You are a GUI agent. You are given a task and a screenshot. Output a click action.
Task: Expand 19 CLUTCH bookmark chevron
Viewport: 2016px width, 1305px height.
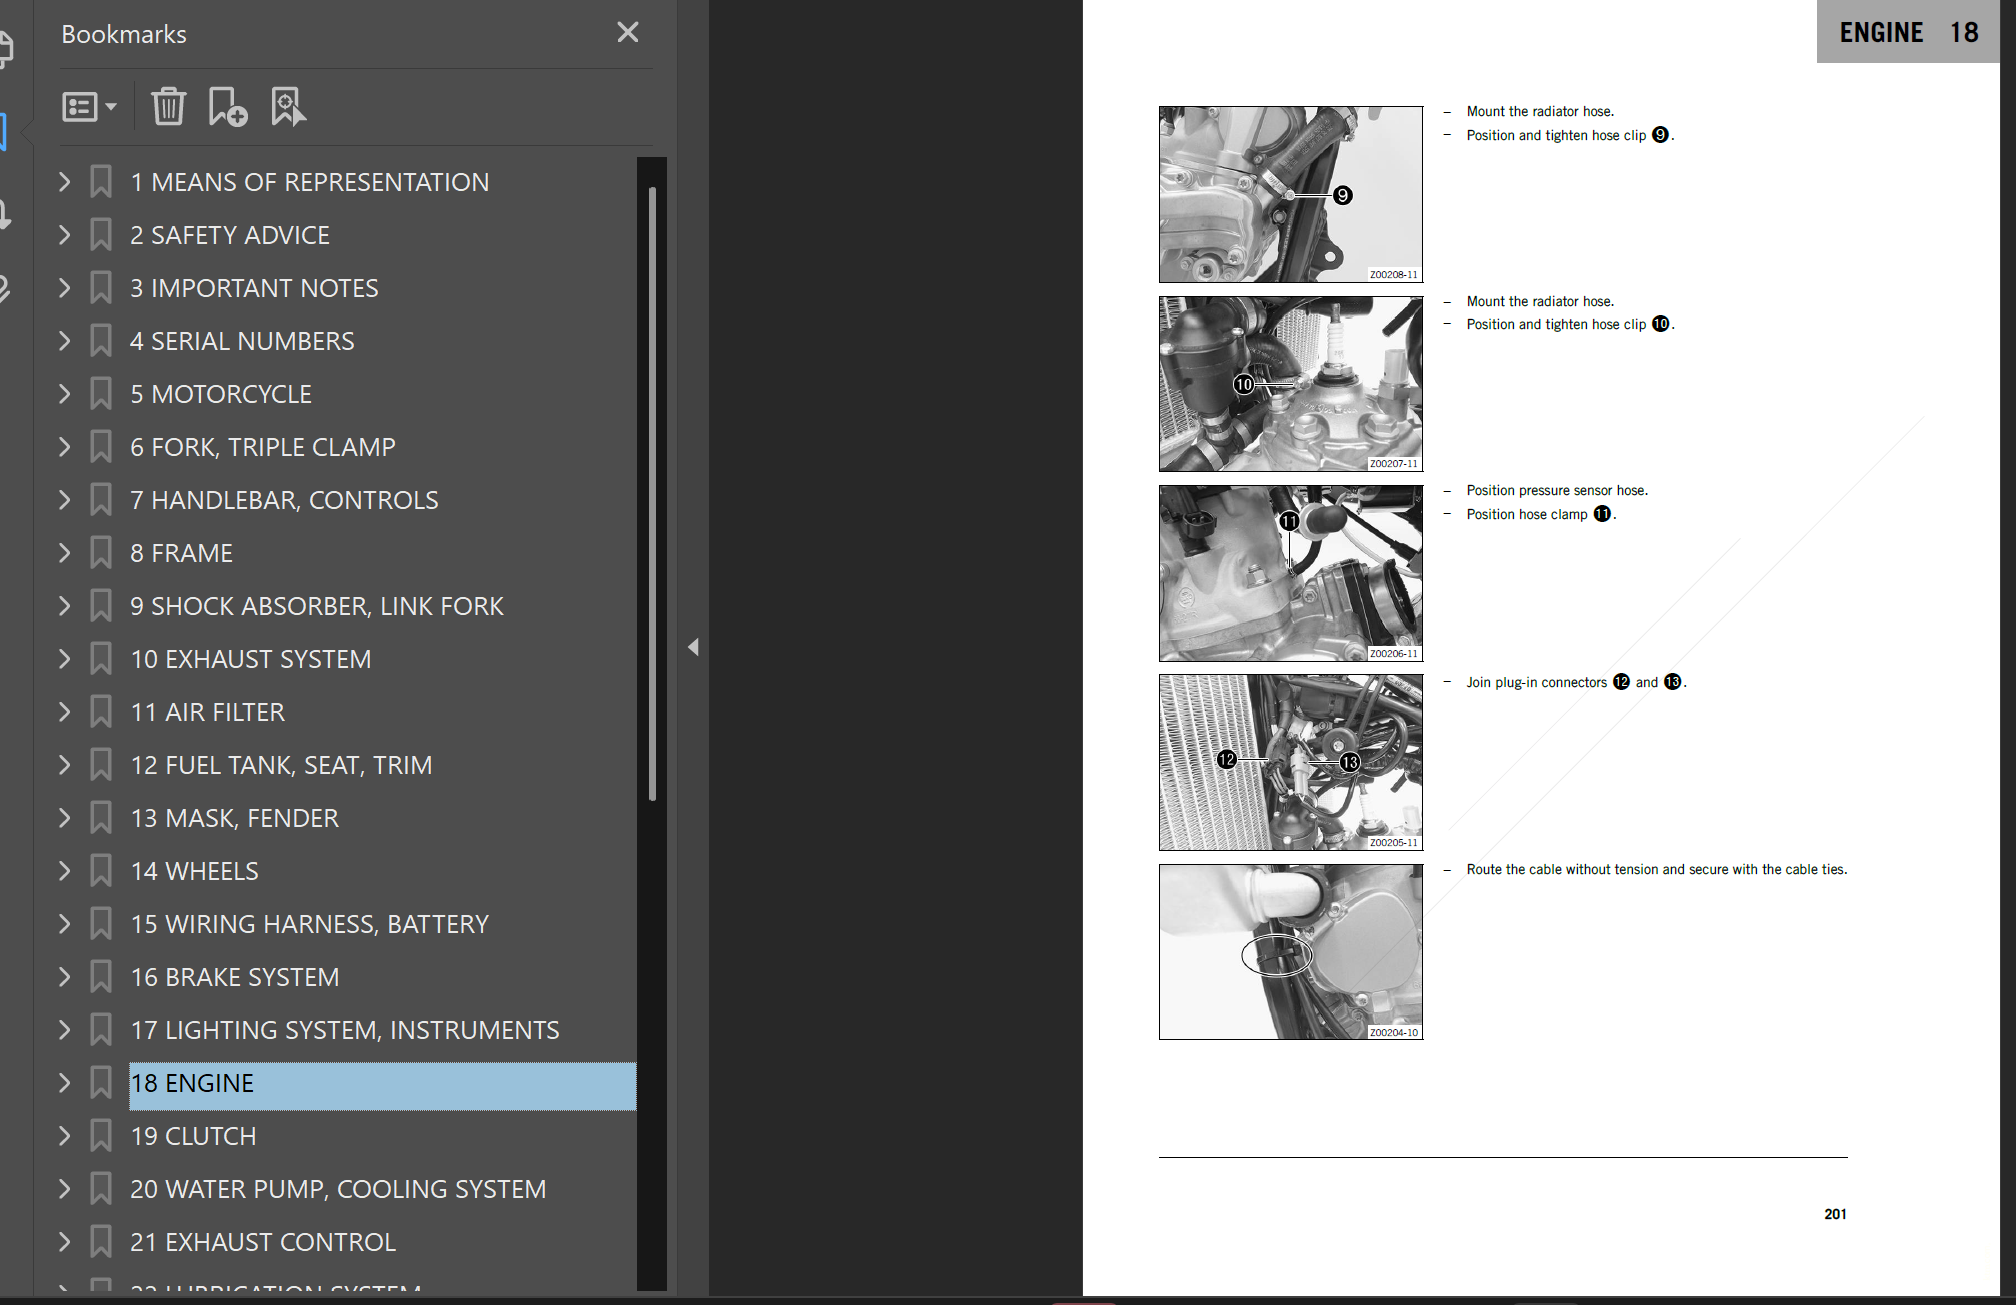click(65, 1136)
